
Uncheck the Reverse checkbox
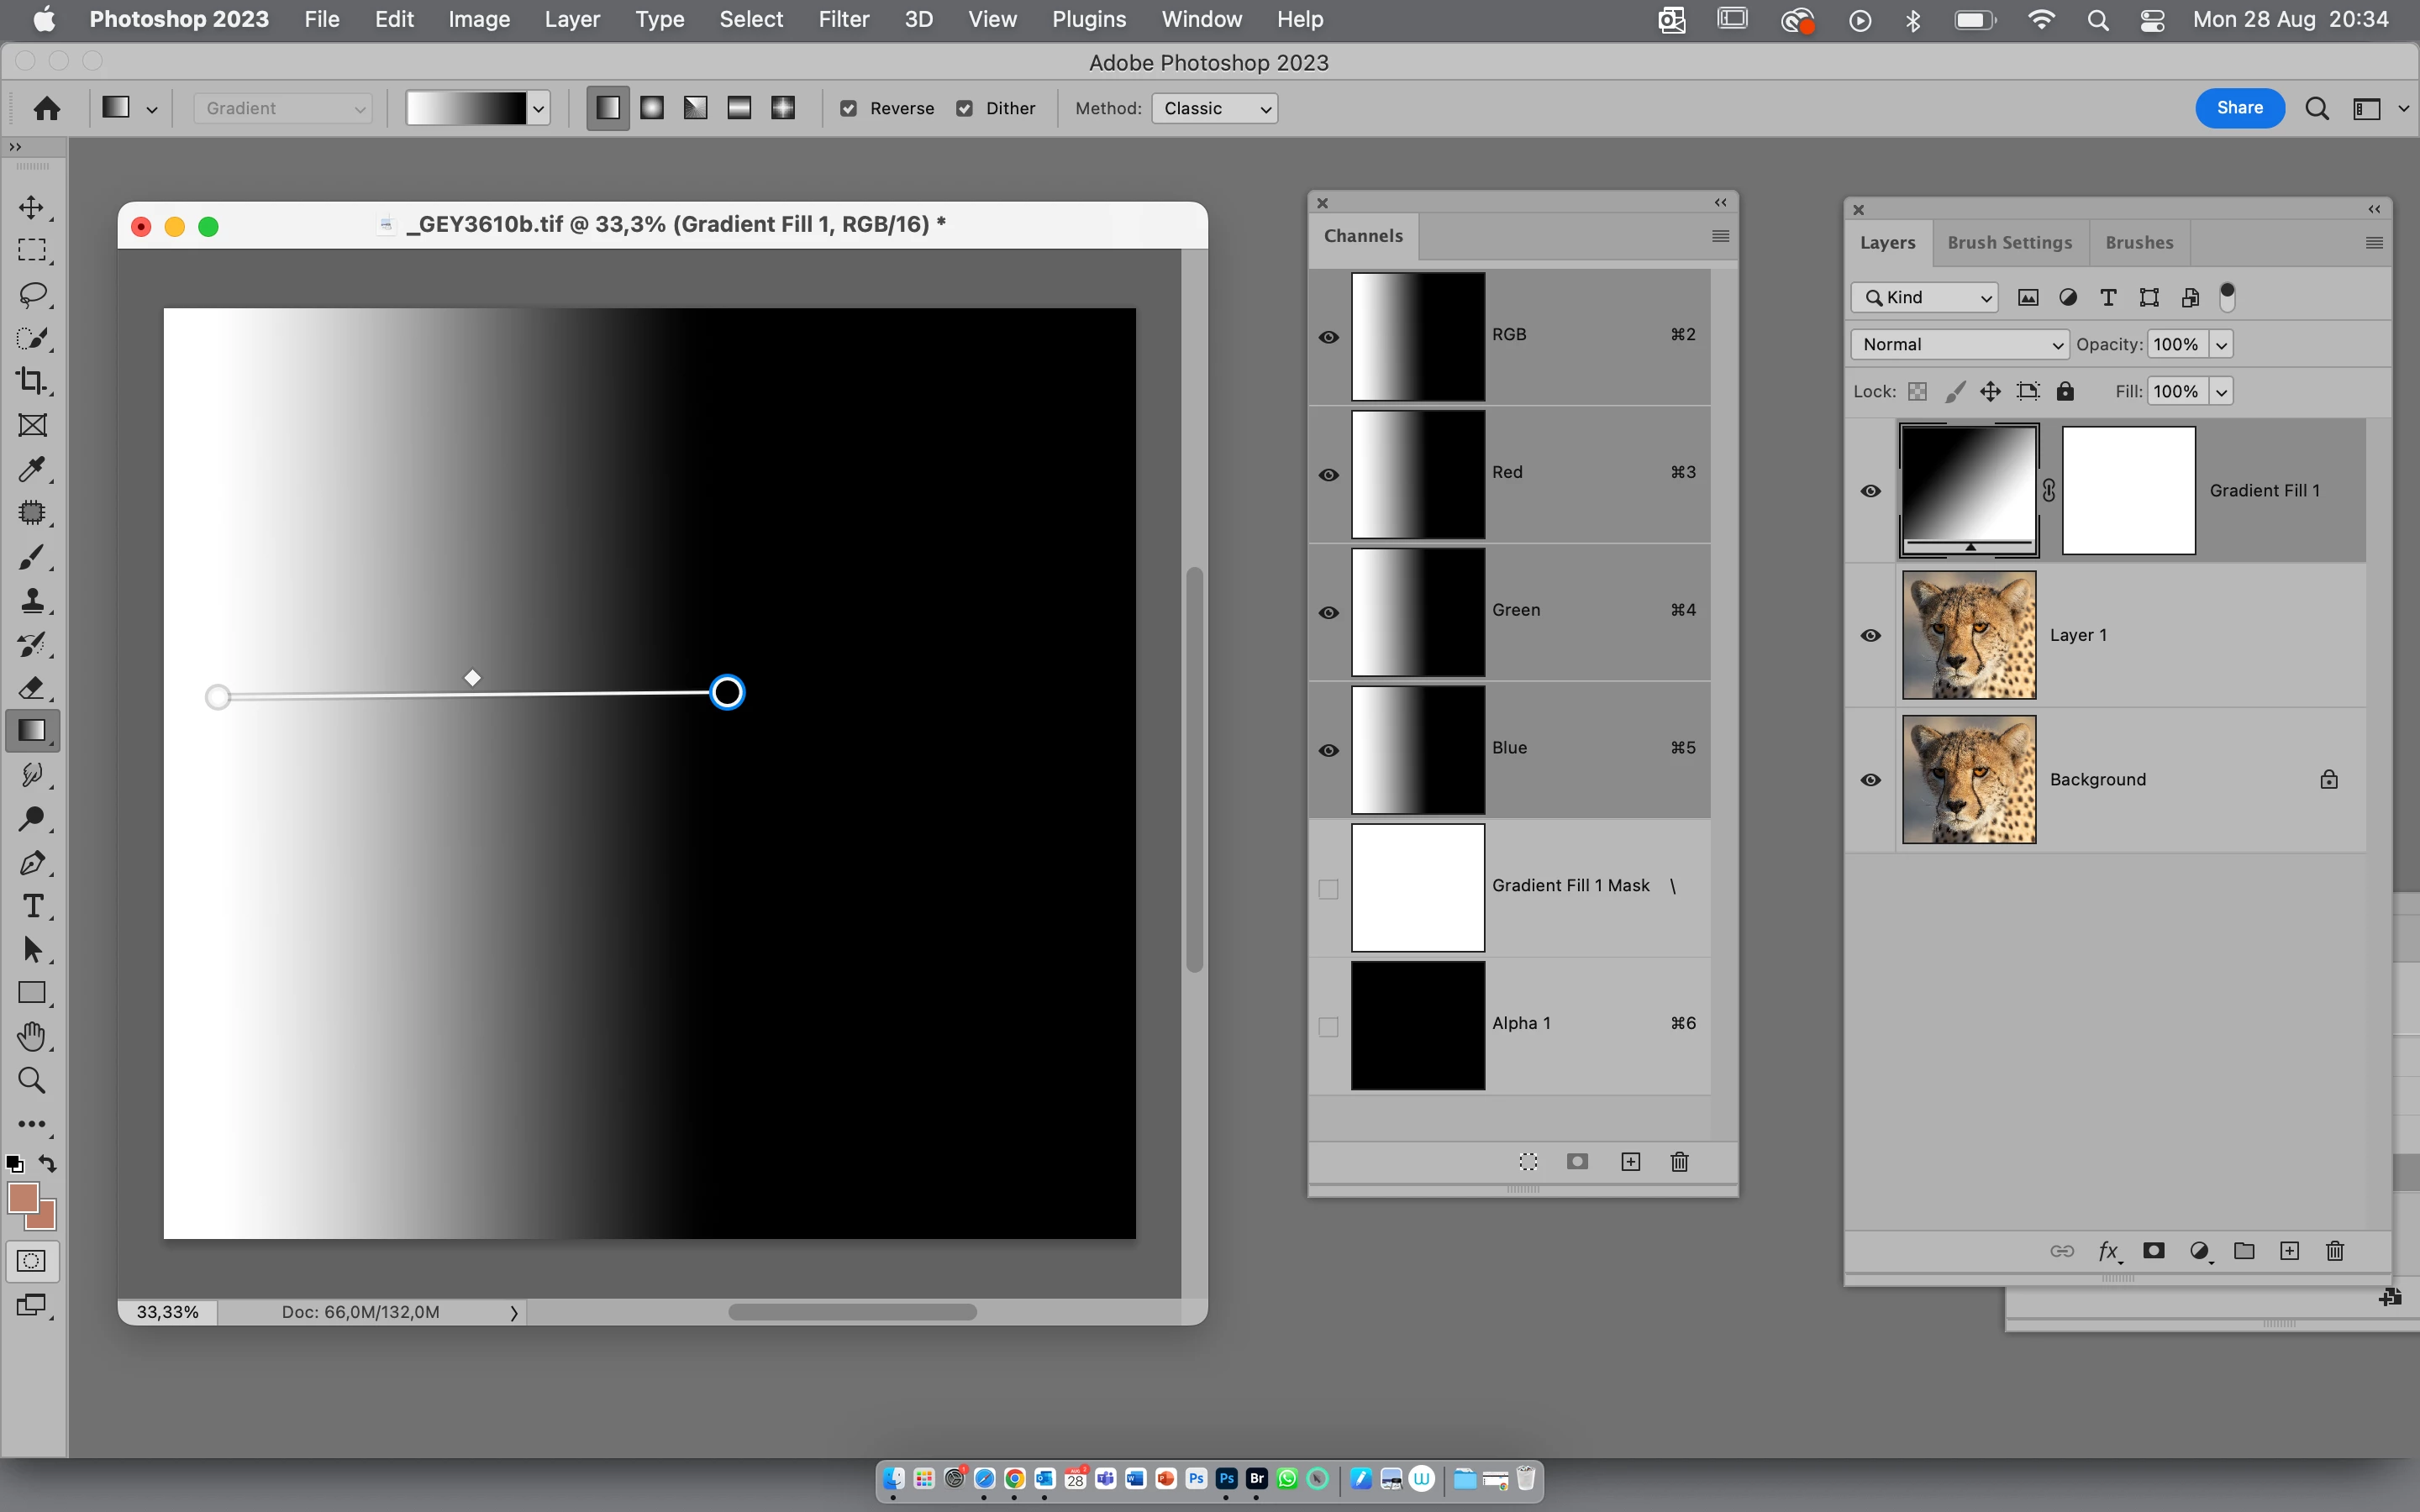849,109
